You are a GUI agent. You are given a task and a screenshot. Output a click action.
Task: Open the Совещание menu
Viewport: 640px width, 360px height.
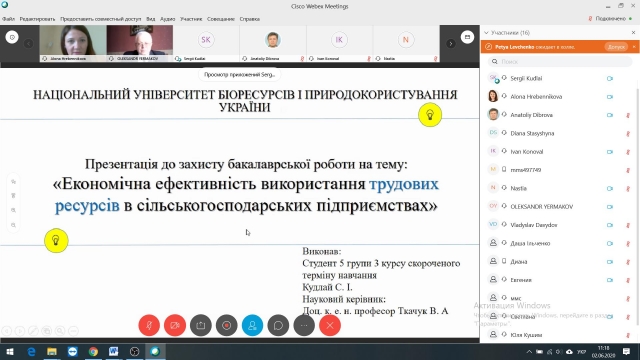(x=221, y=19)
